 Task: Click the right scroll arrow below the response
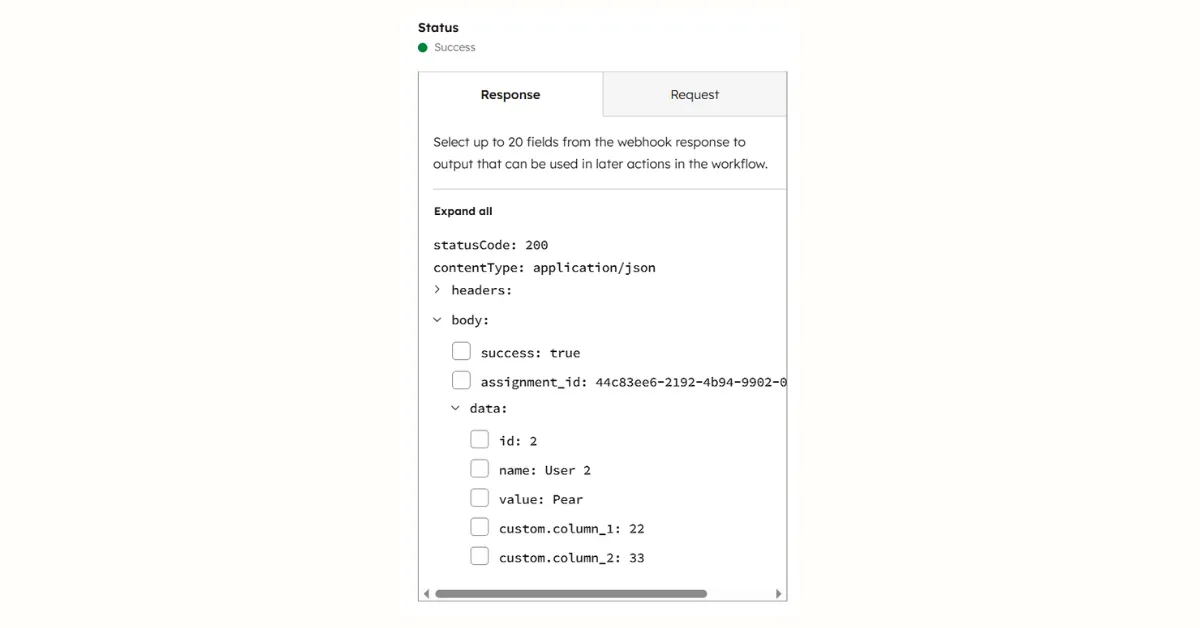pyautogui.click(x=779, y=593)
